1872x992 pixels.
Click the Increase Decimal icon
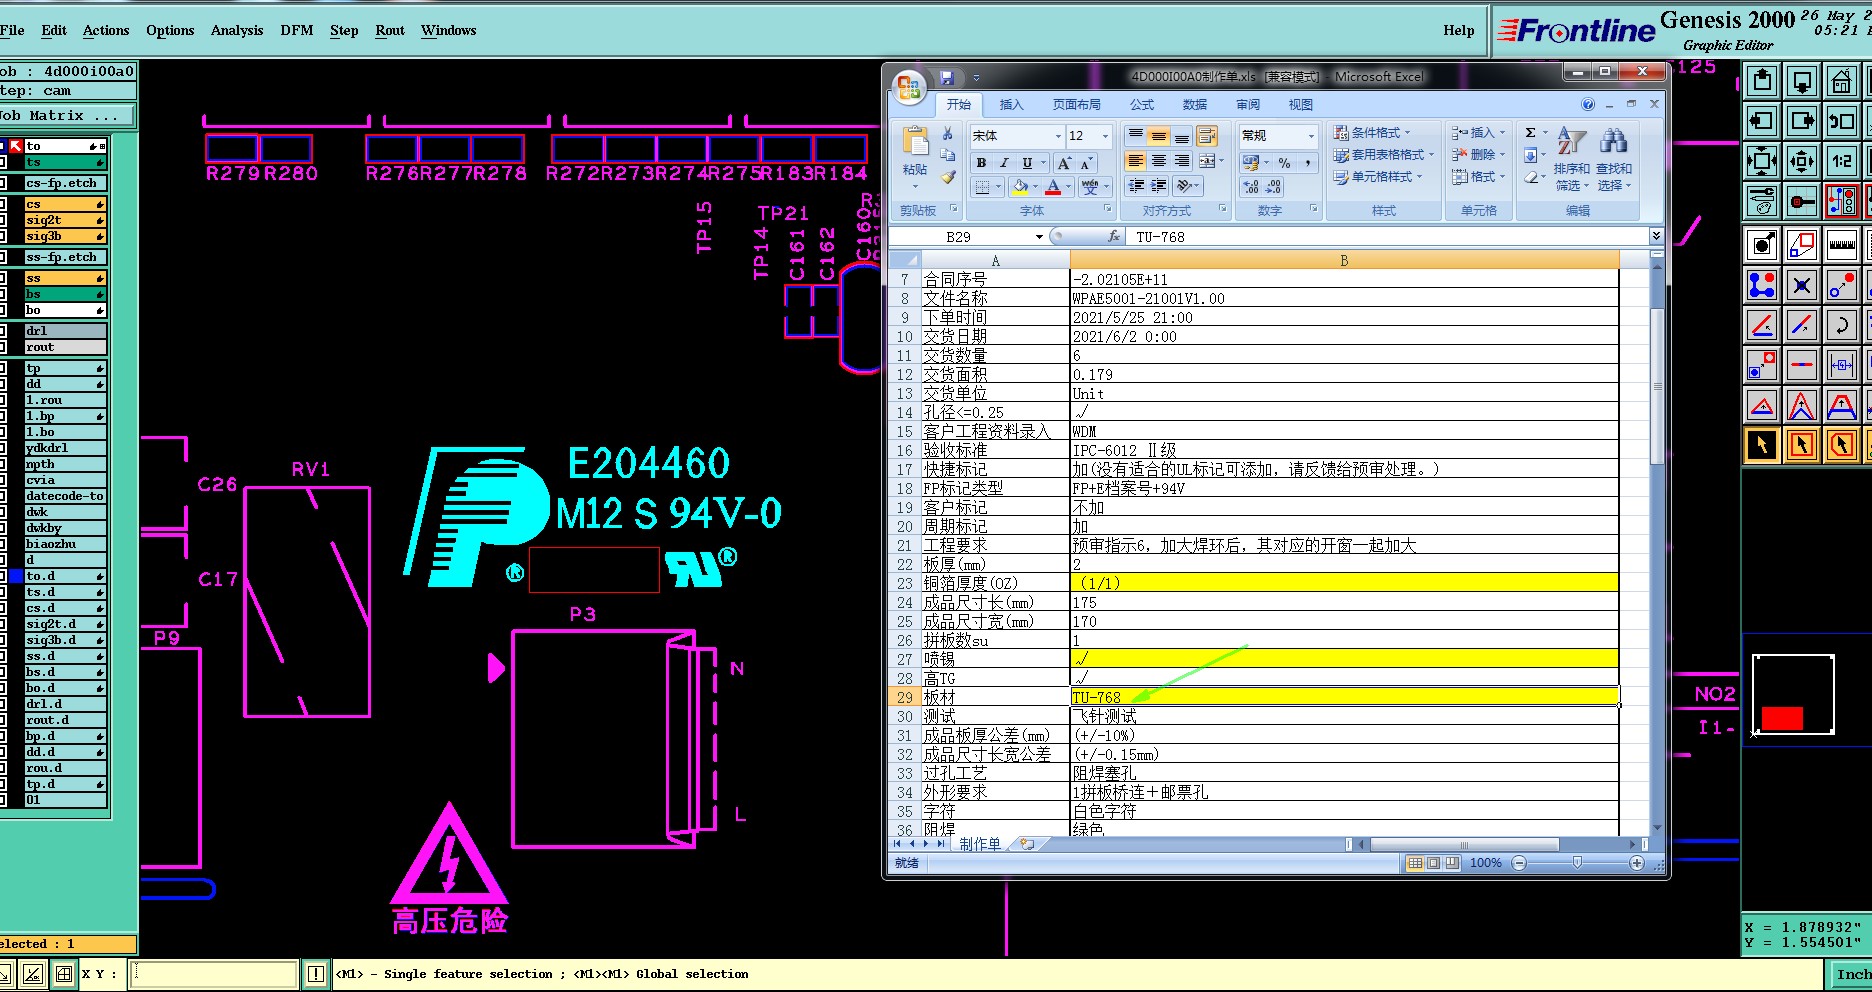1251,187
